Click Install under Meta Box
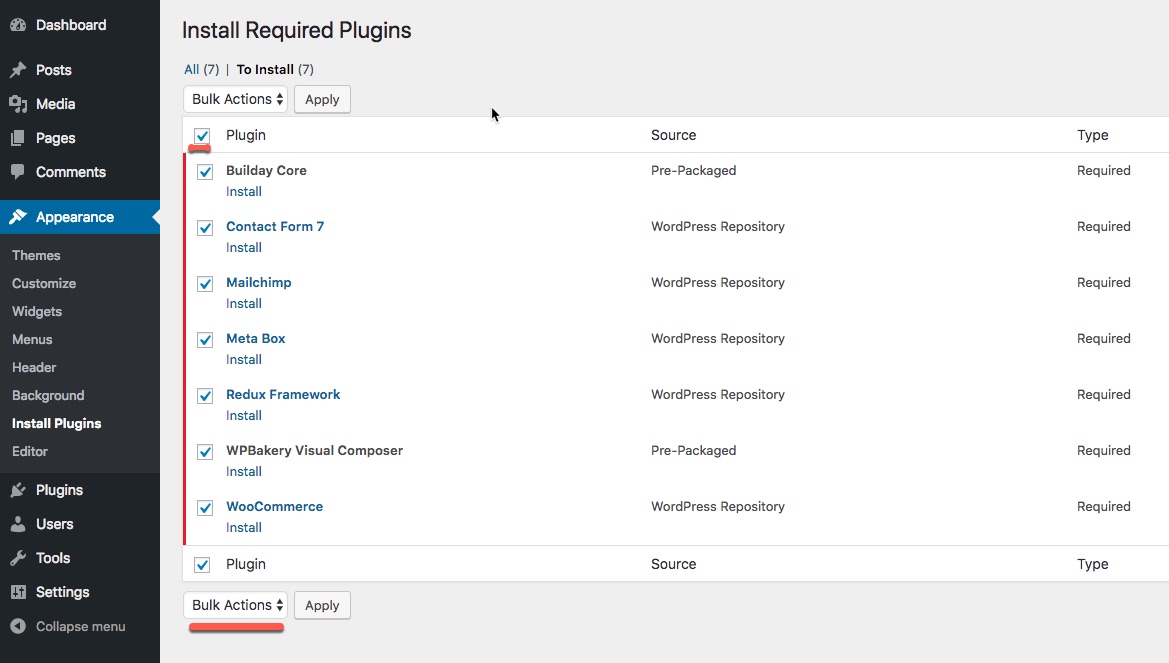Screen dimensions: 1169x663 [244, 359]
